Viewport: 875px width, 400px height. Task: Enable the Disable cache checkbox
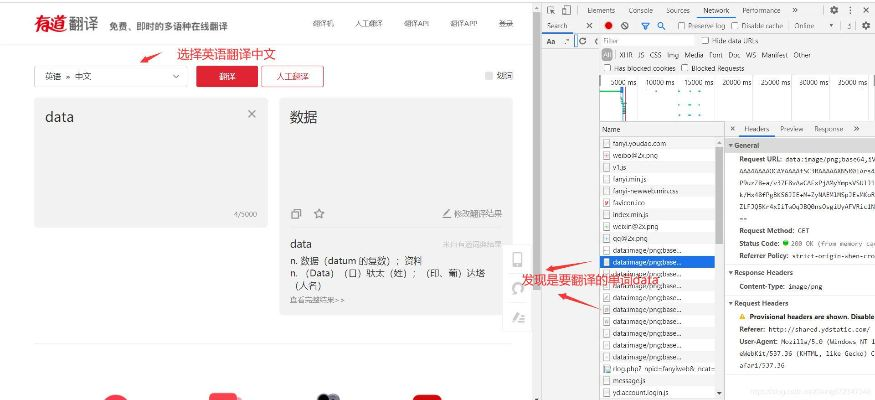tap(734, 26)
